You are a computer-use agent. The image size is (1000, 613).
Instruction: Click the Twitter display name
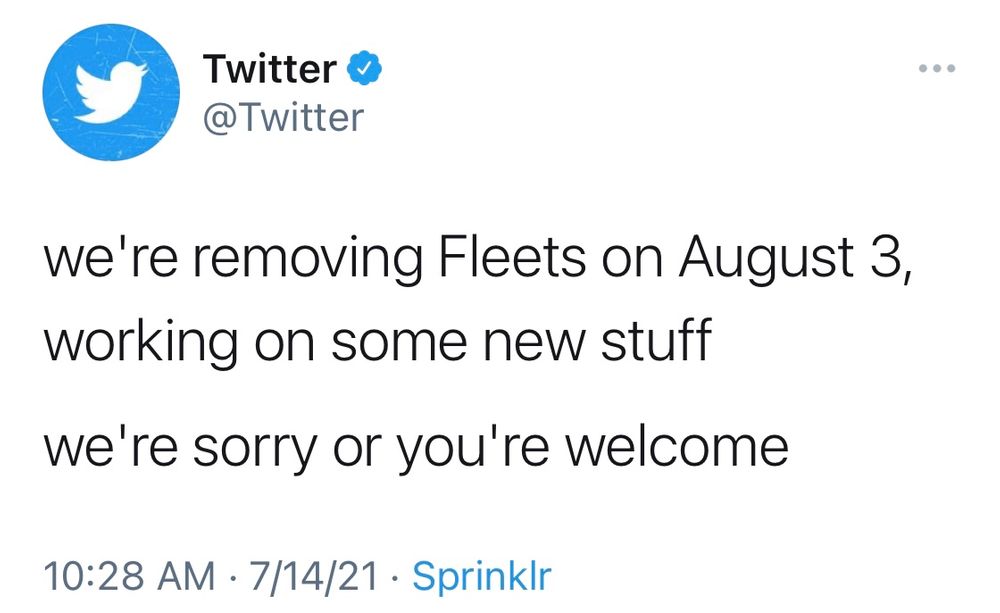pos(269,70)
